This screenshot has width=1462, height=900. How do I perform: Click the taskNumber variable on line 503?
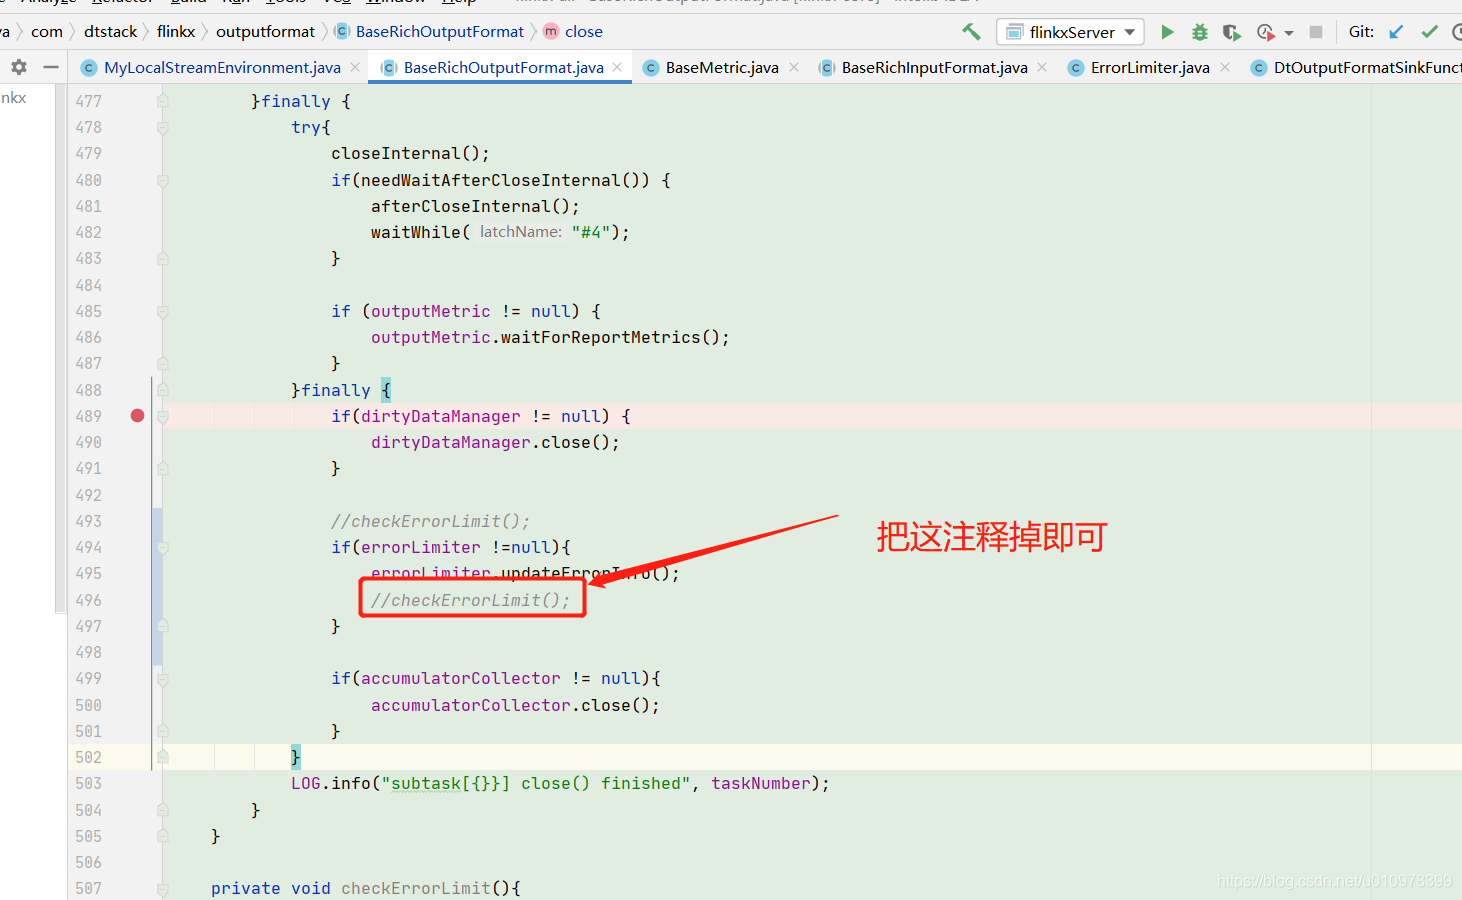(760, 783)
